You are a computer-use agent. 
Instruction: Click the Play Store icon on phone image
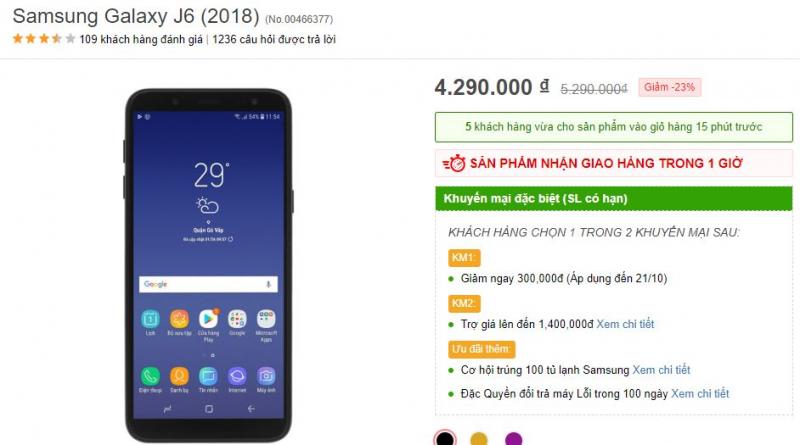click(208, 318)
